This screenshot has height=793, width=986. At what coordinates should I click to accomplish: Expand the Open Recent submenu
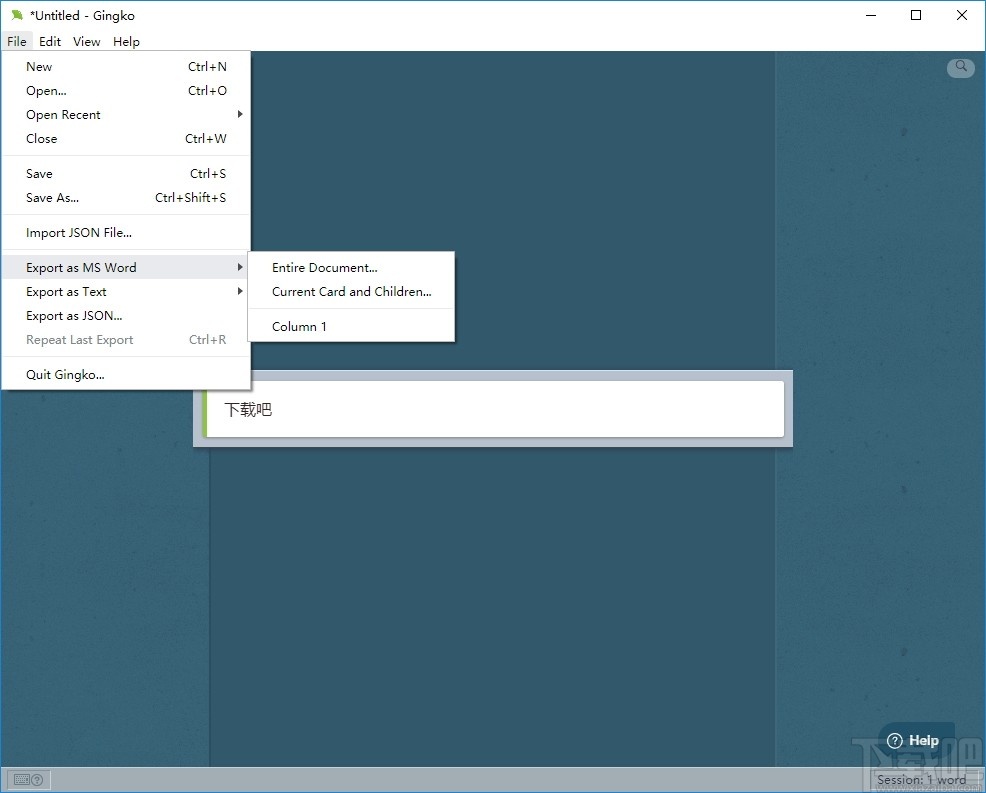[126, 114]
